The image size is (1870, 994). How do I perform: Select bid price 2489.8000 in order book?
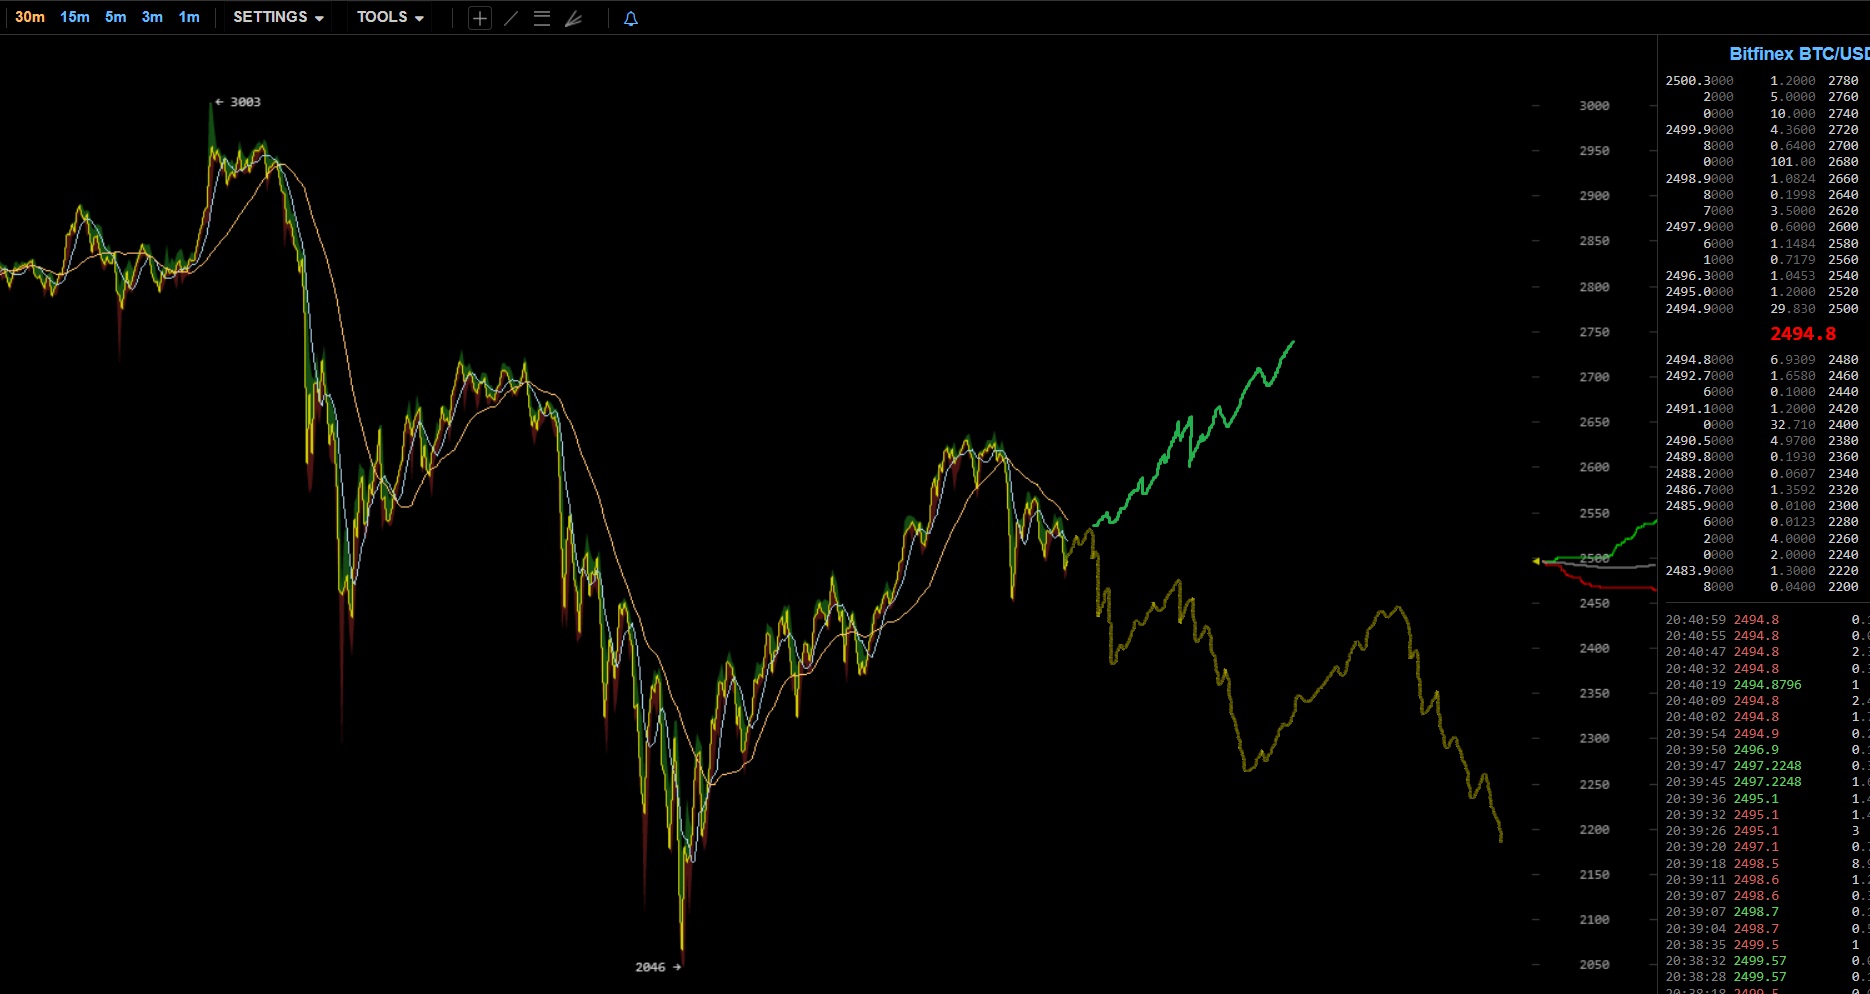[1699, 457]
